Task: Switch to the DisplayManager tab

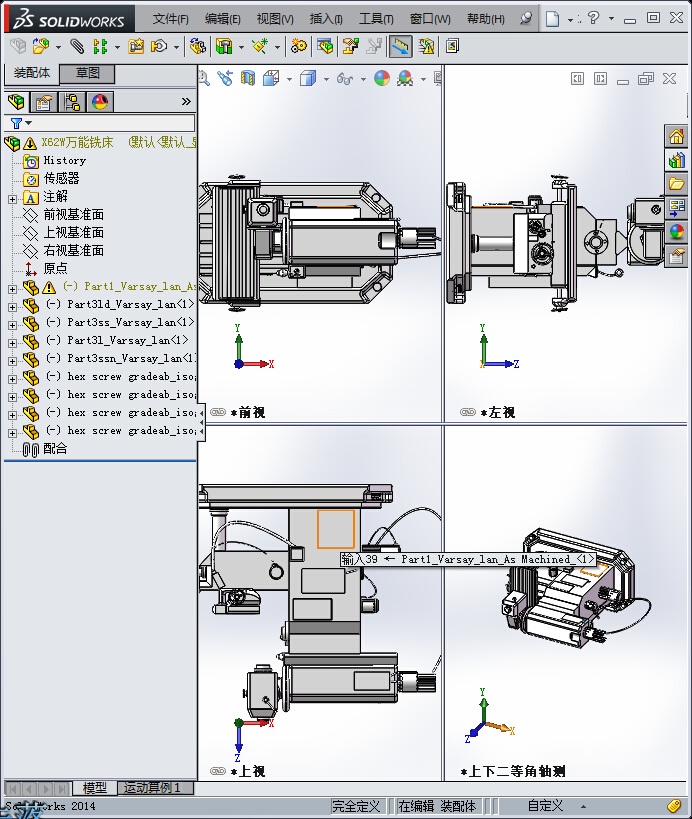Action: coord(100,101)
